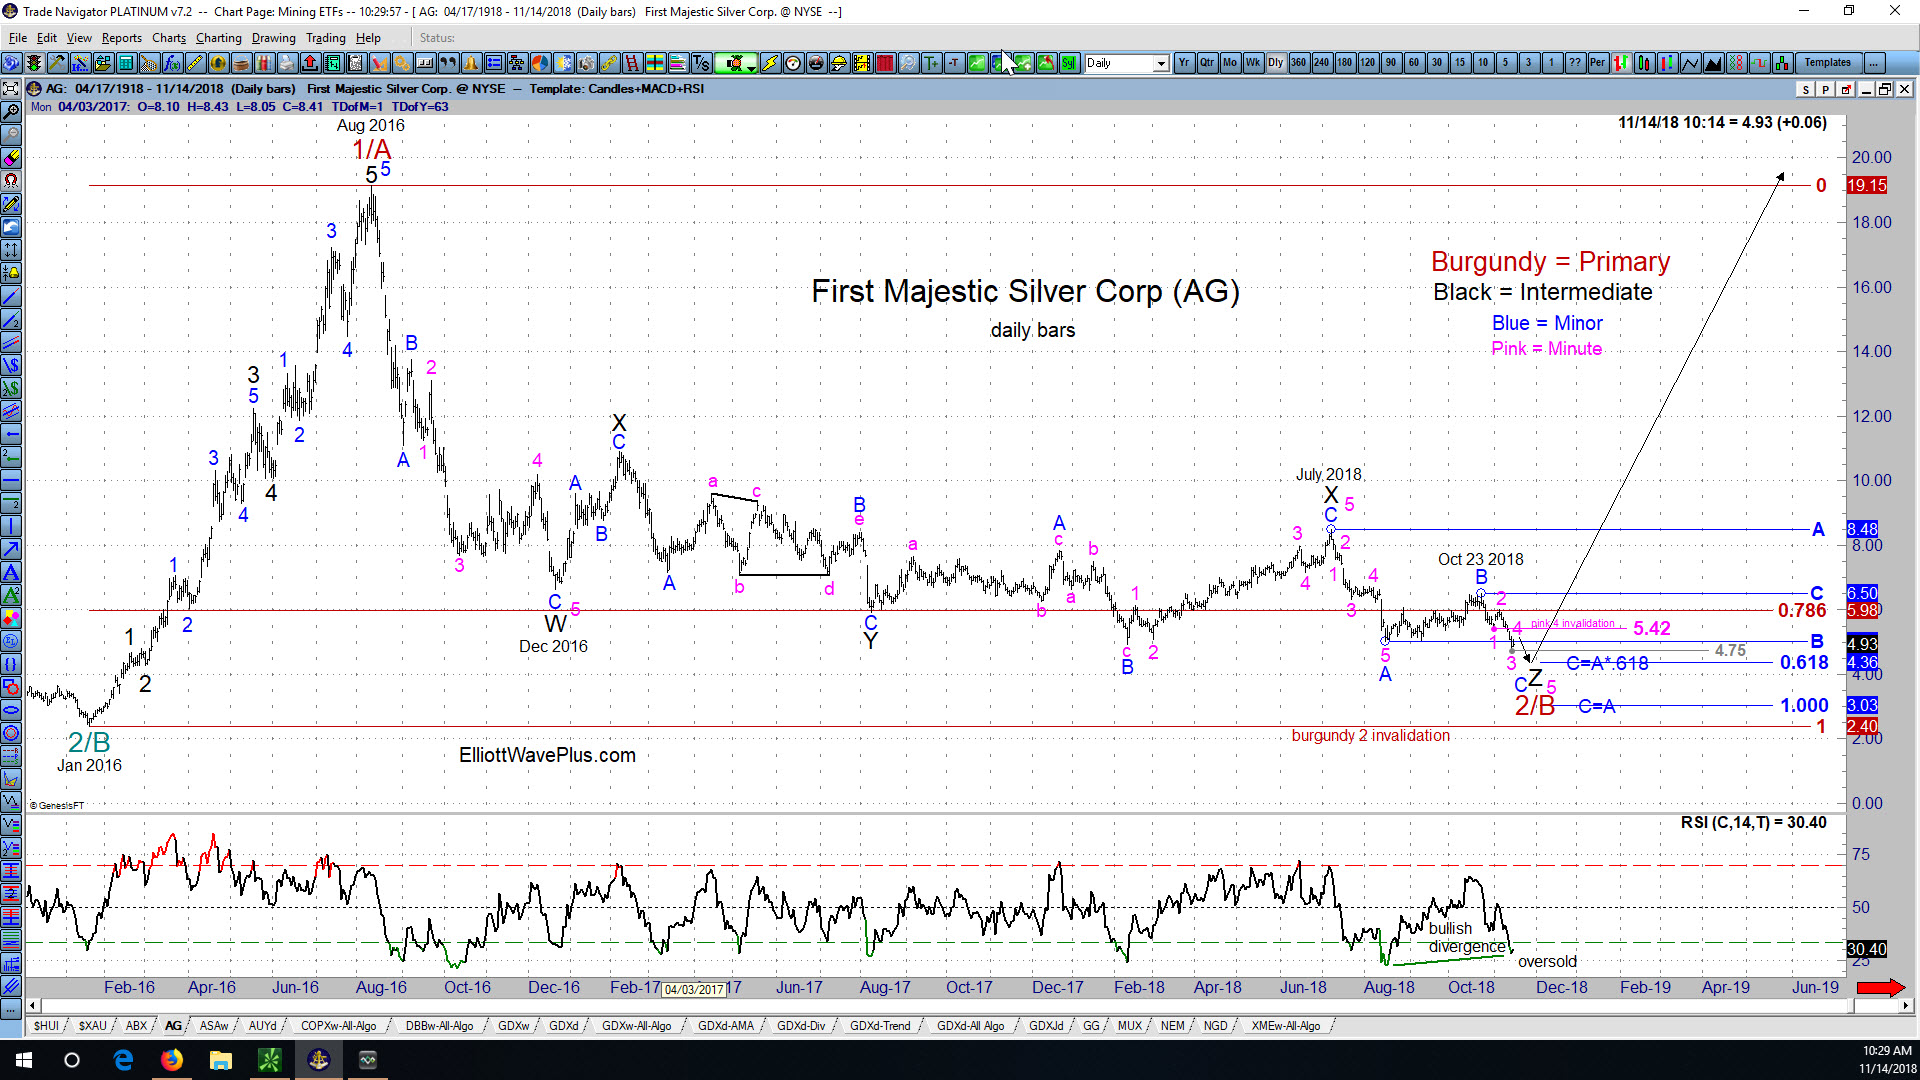
Task: Click the bell alerts icon in toolbar
Action: (471, 63)
